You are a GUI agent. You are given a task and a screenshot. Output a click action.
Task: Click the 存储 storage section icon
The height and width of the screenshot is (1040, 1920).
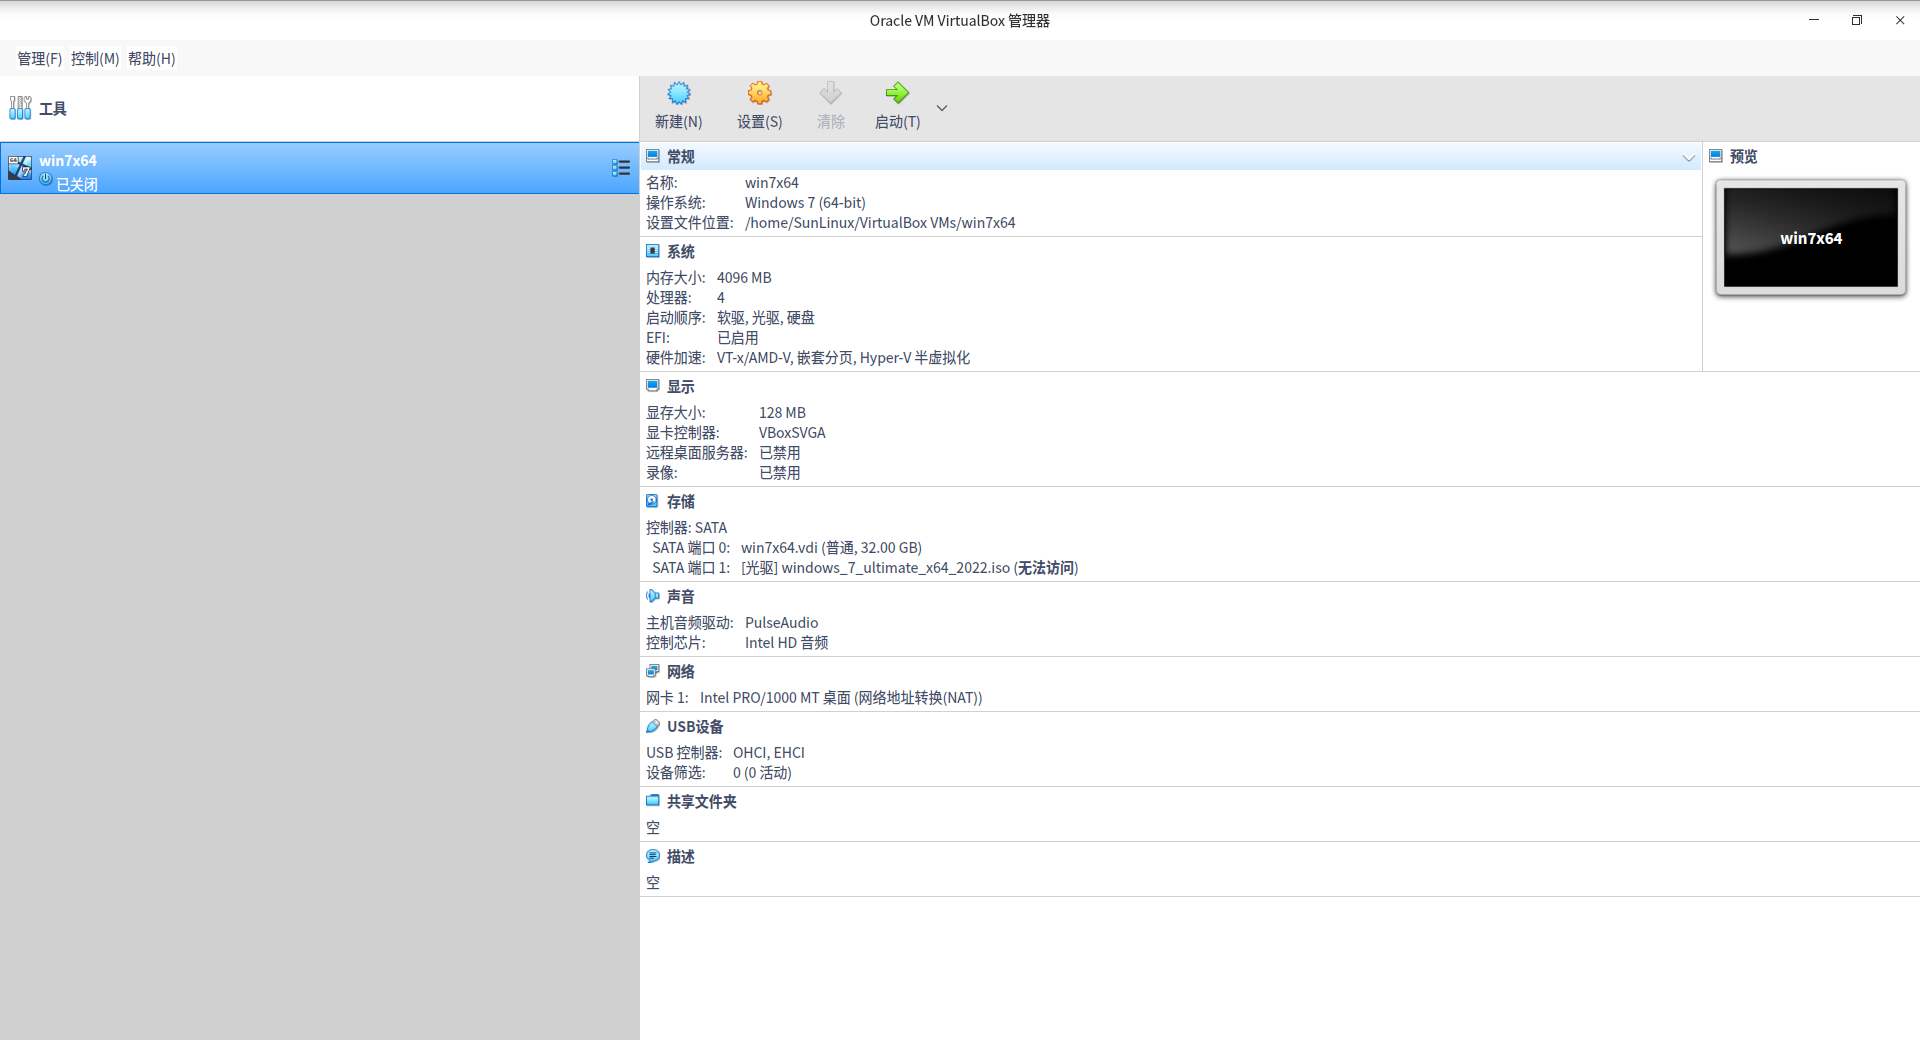(x=653, y=501)
